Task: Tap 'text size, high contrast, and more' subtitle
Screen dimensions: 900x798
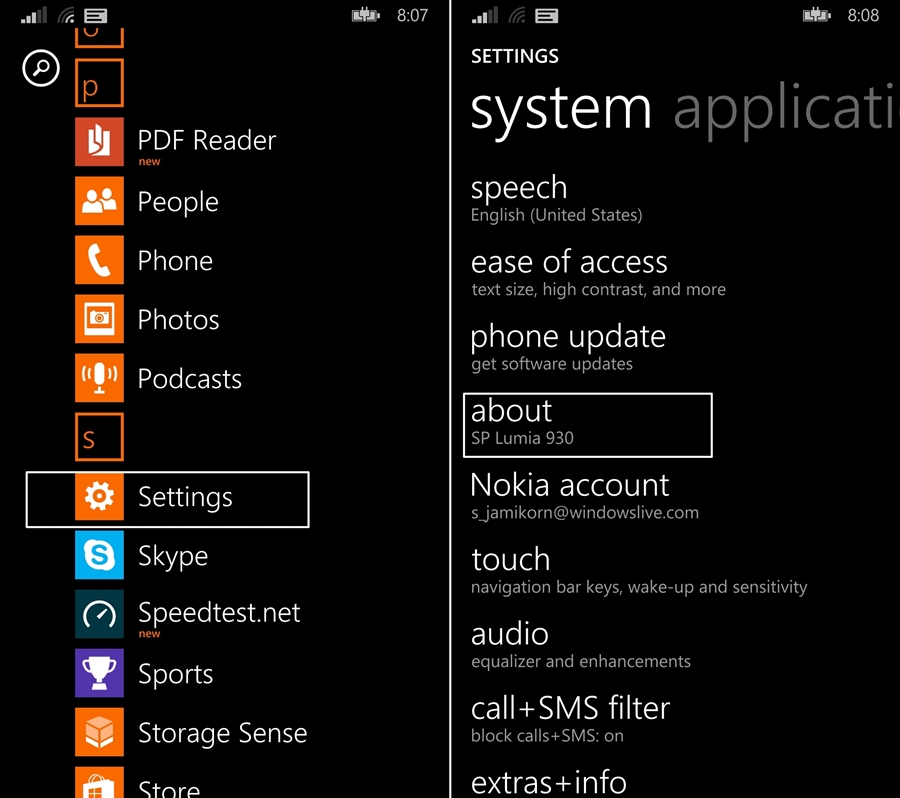Action: [598, 289]
